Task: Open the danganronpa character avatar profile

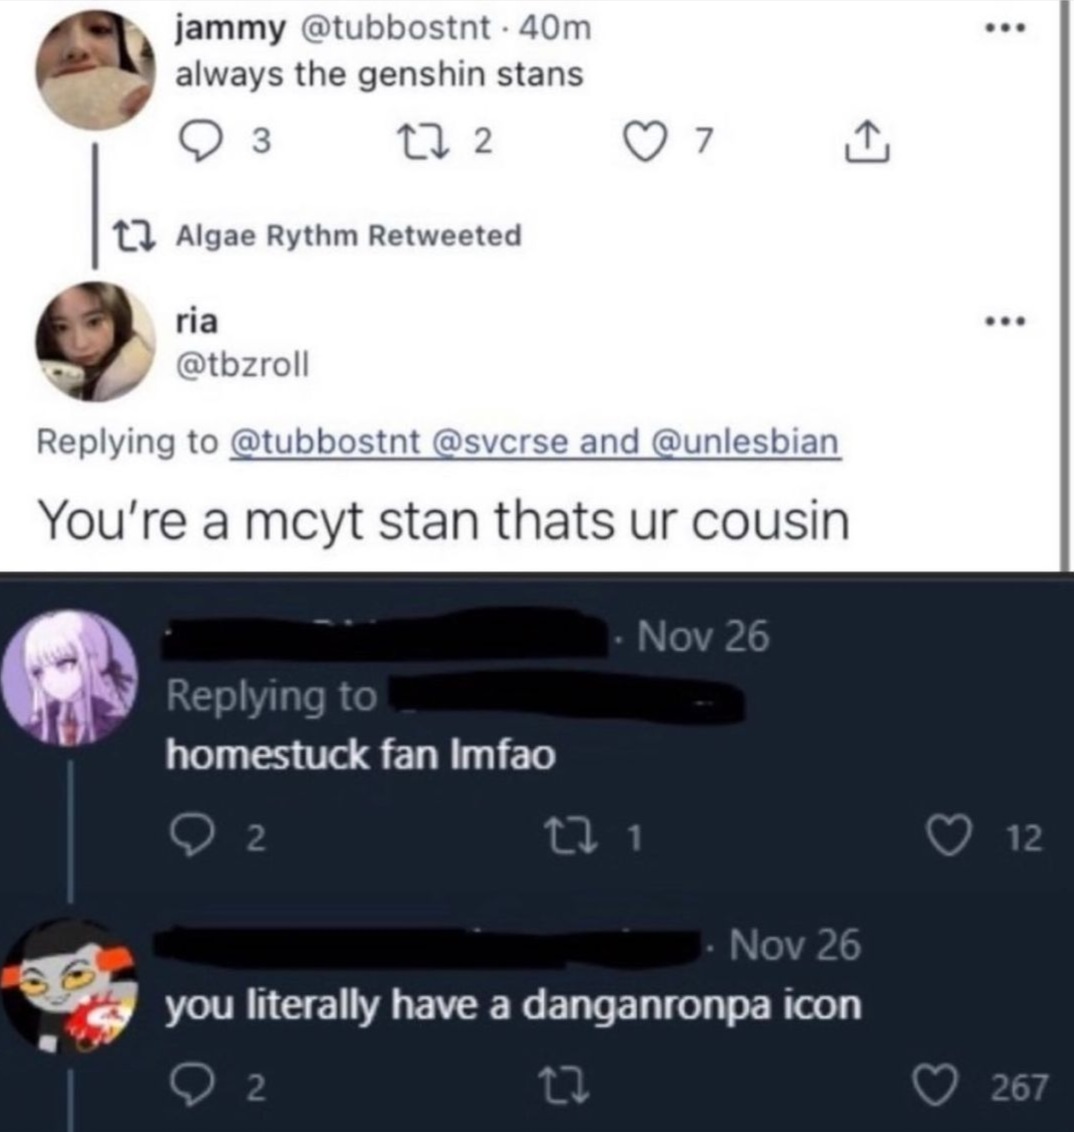Action: coord(69,678)
